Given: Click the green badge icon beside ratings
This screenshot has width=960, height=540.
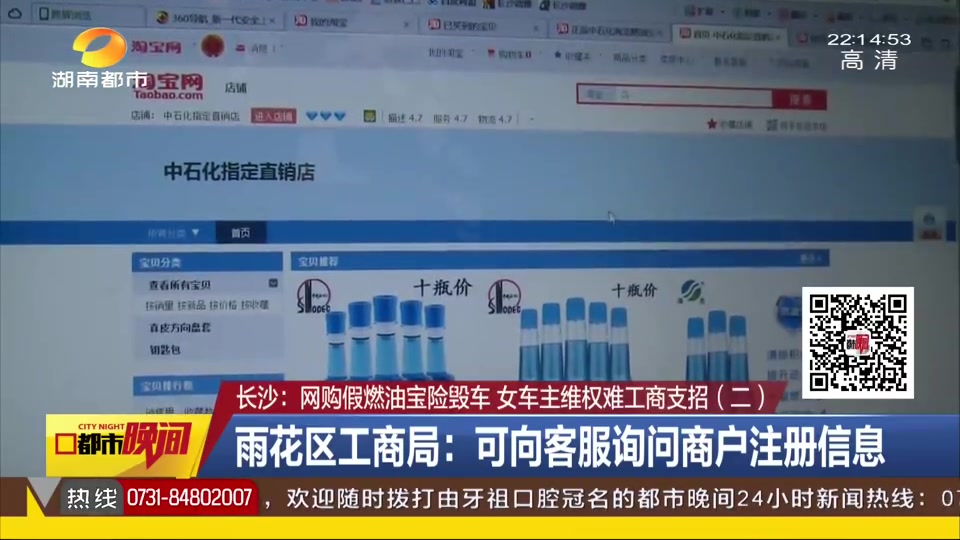Looking at the screenshot, I should [x=369, y=116].
